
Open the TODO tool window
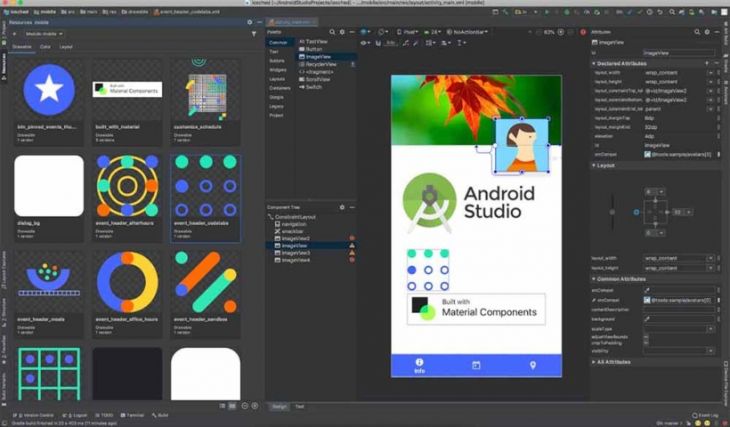[x=104, y=415]
